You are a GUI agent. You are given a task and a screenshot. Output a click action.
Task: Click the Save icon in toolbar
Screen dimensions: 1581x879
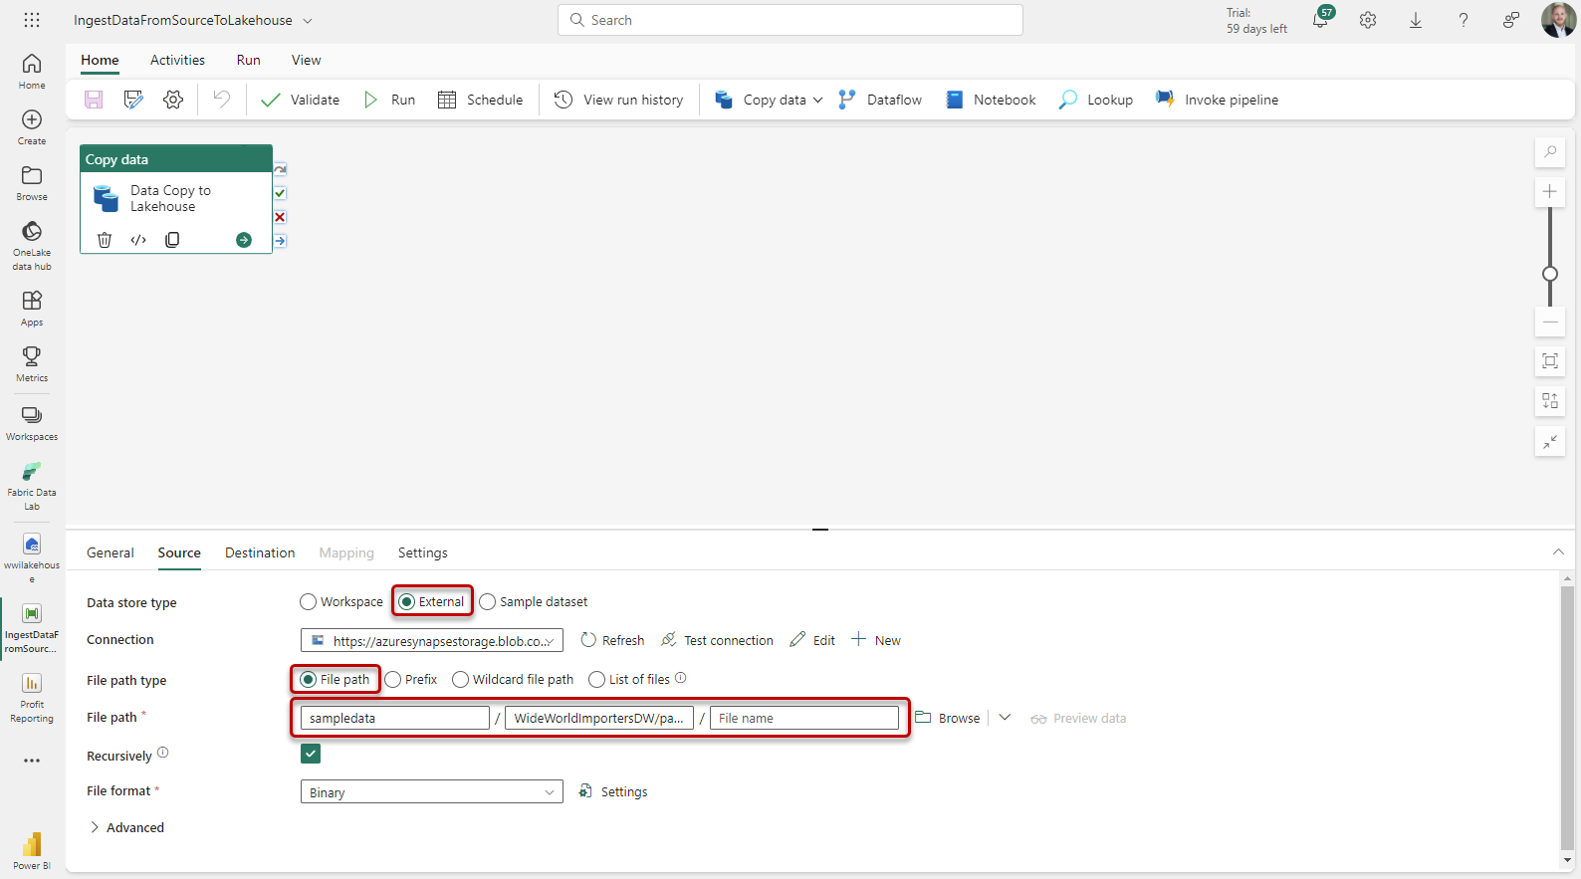93,99
